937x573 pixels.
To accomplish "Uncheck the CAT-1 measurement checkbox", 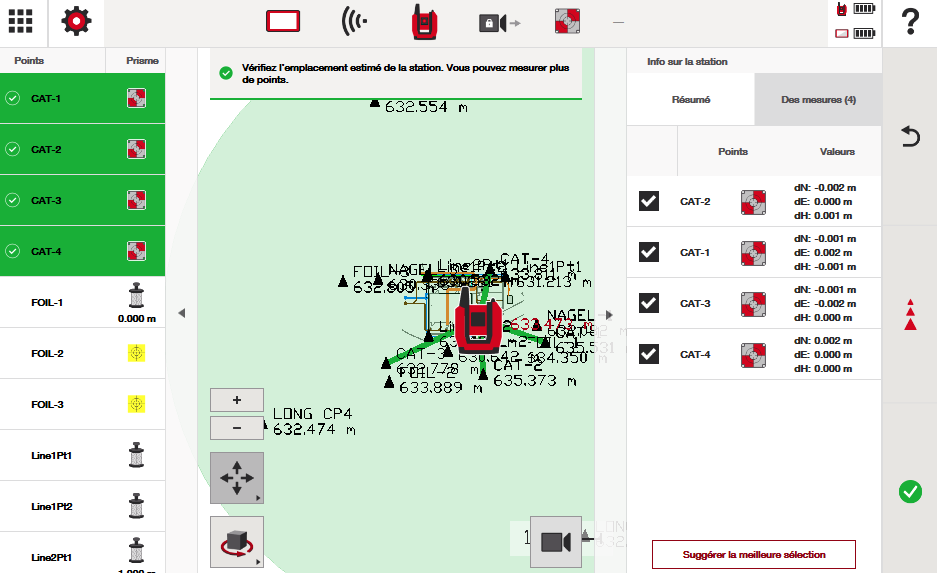I will [649, 253].
